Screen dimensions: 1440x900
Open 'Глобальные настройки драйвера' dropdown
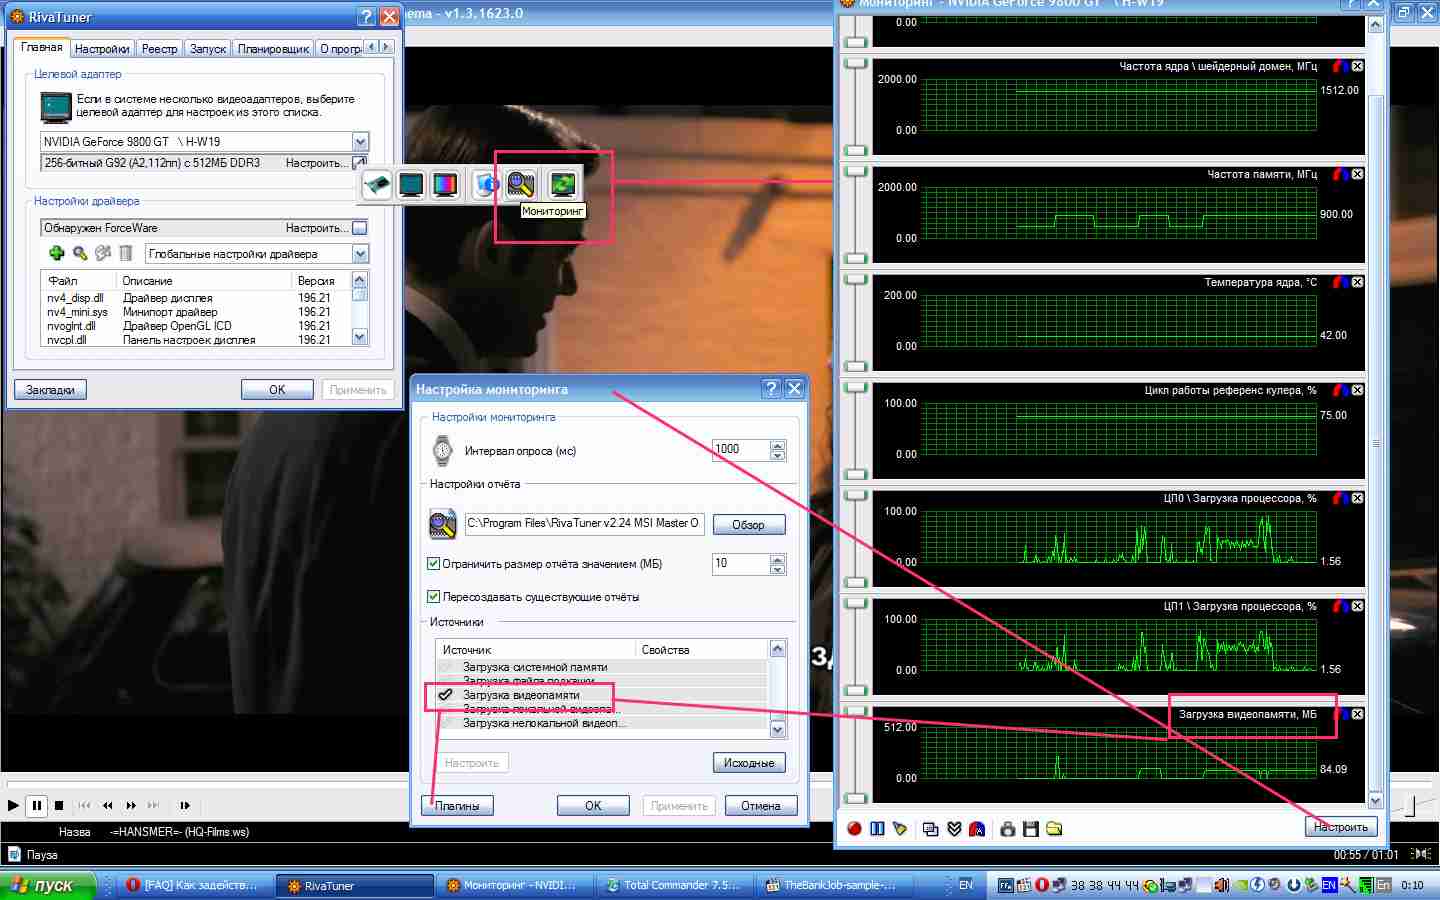pos(360,254)
